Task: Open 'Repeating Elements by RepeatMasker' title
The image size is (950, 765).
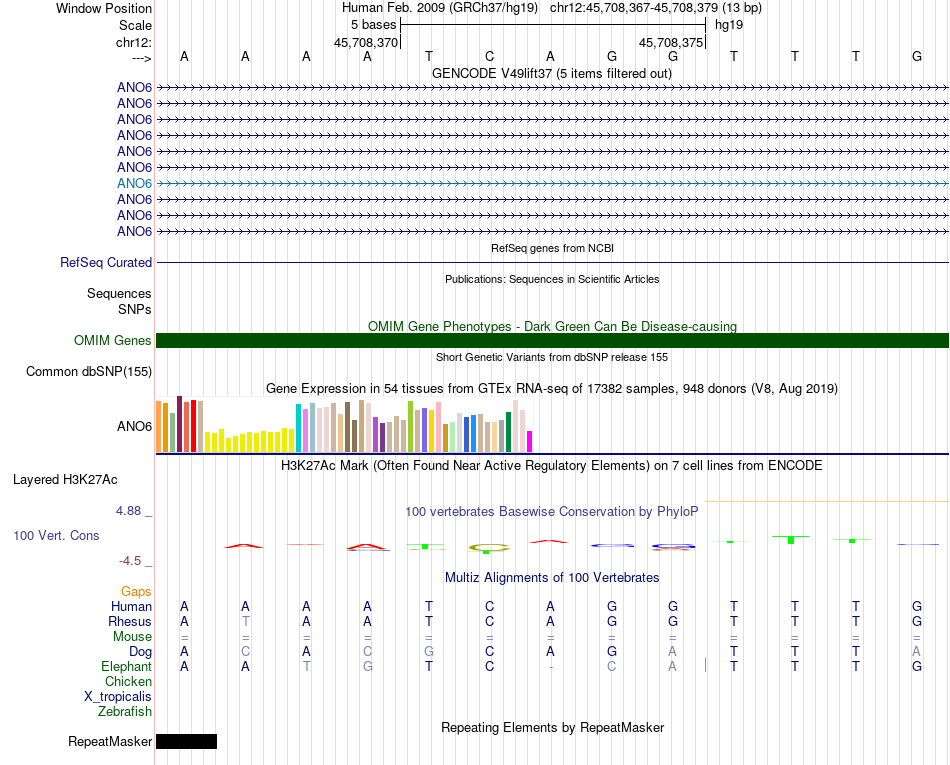Action: click(x=552, y=727)
